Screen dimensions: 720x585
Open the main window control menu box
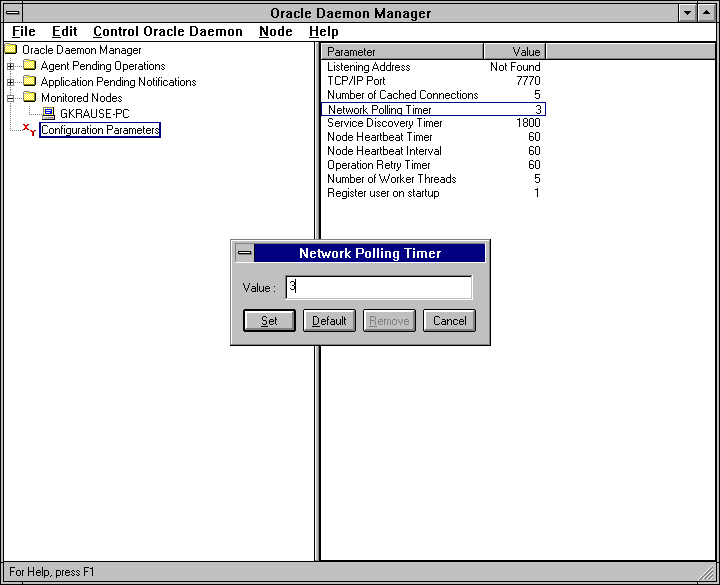[13, 13]
